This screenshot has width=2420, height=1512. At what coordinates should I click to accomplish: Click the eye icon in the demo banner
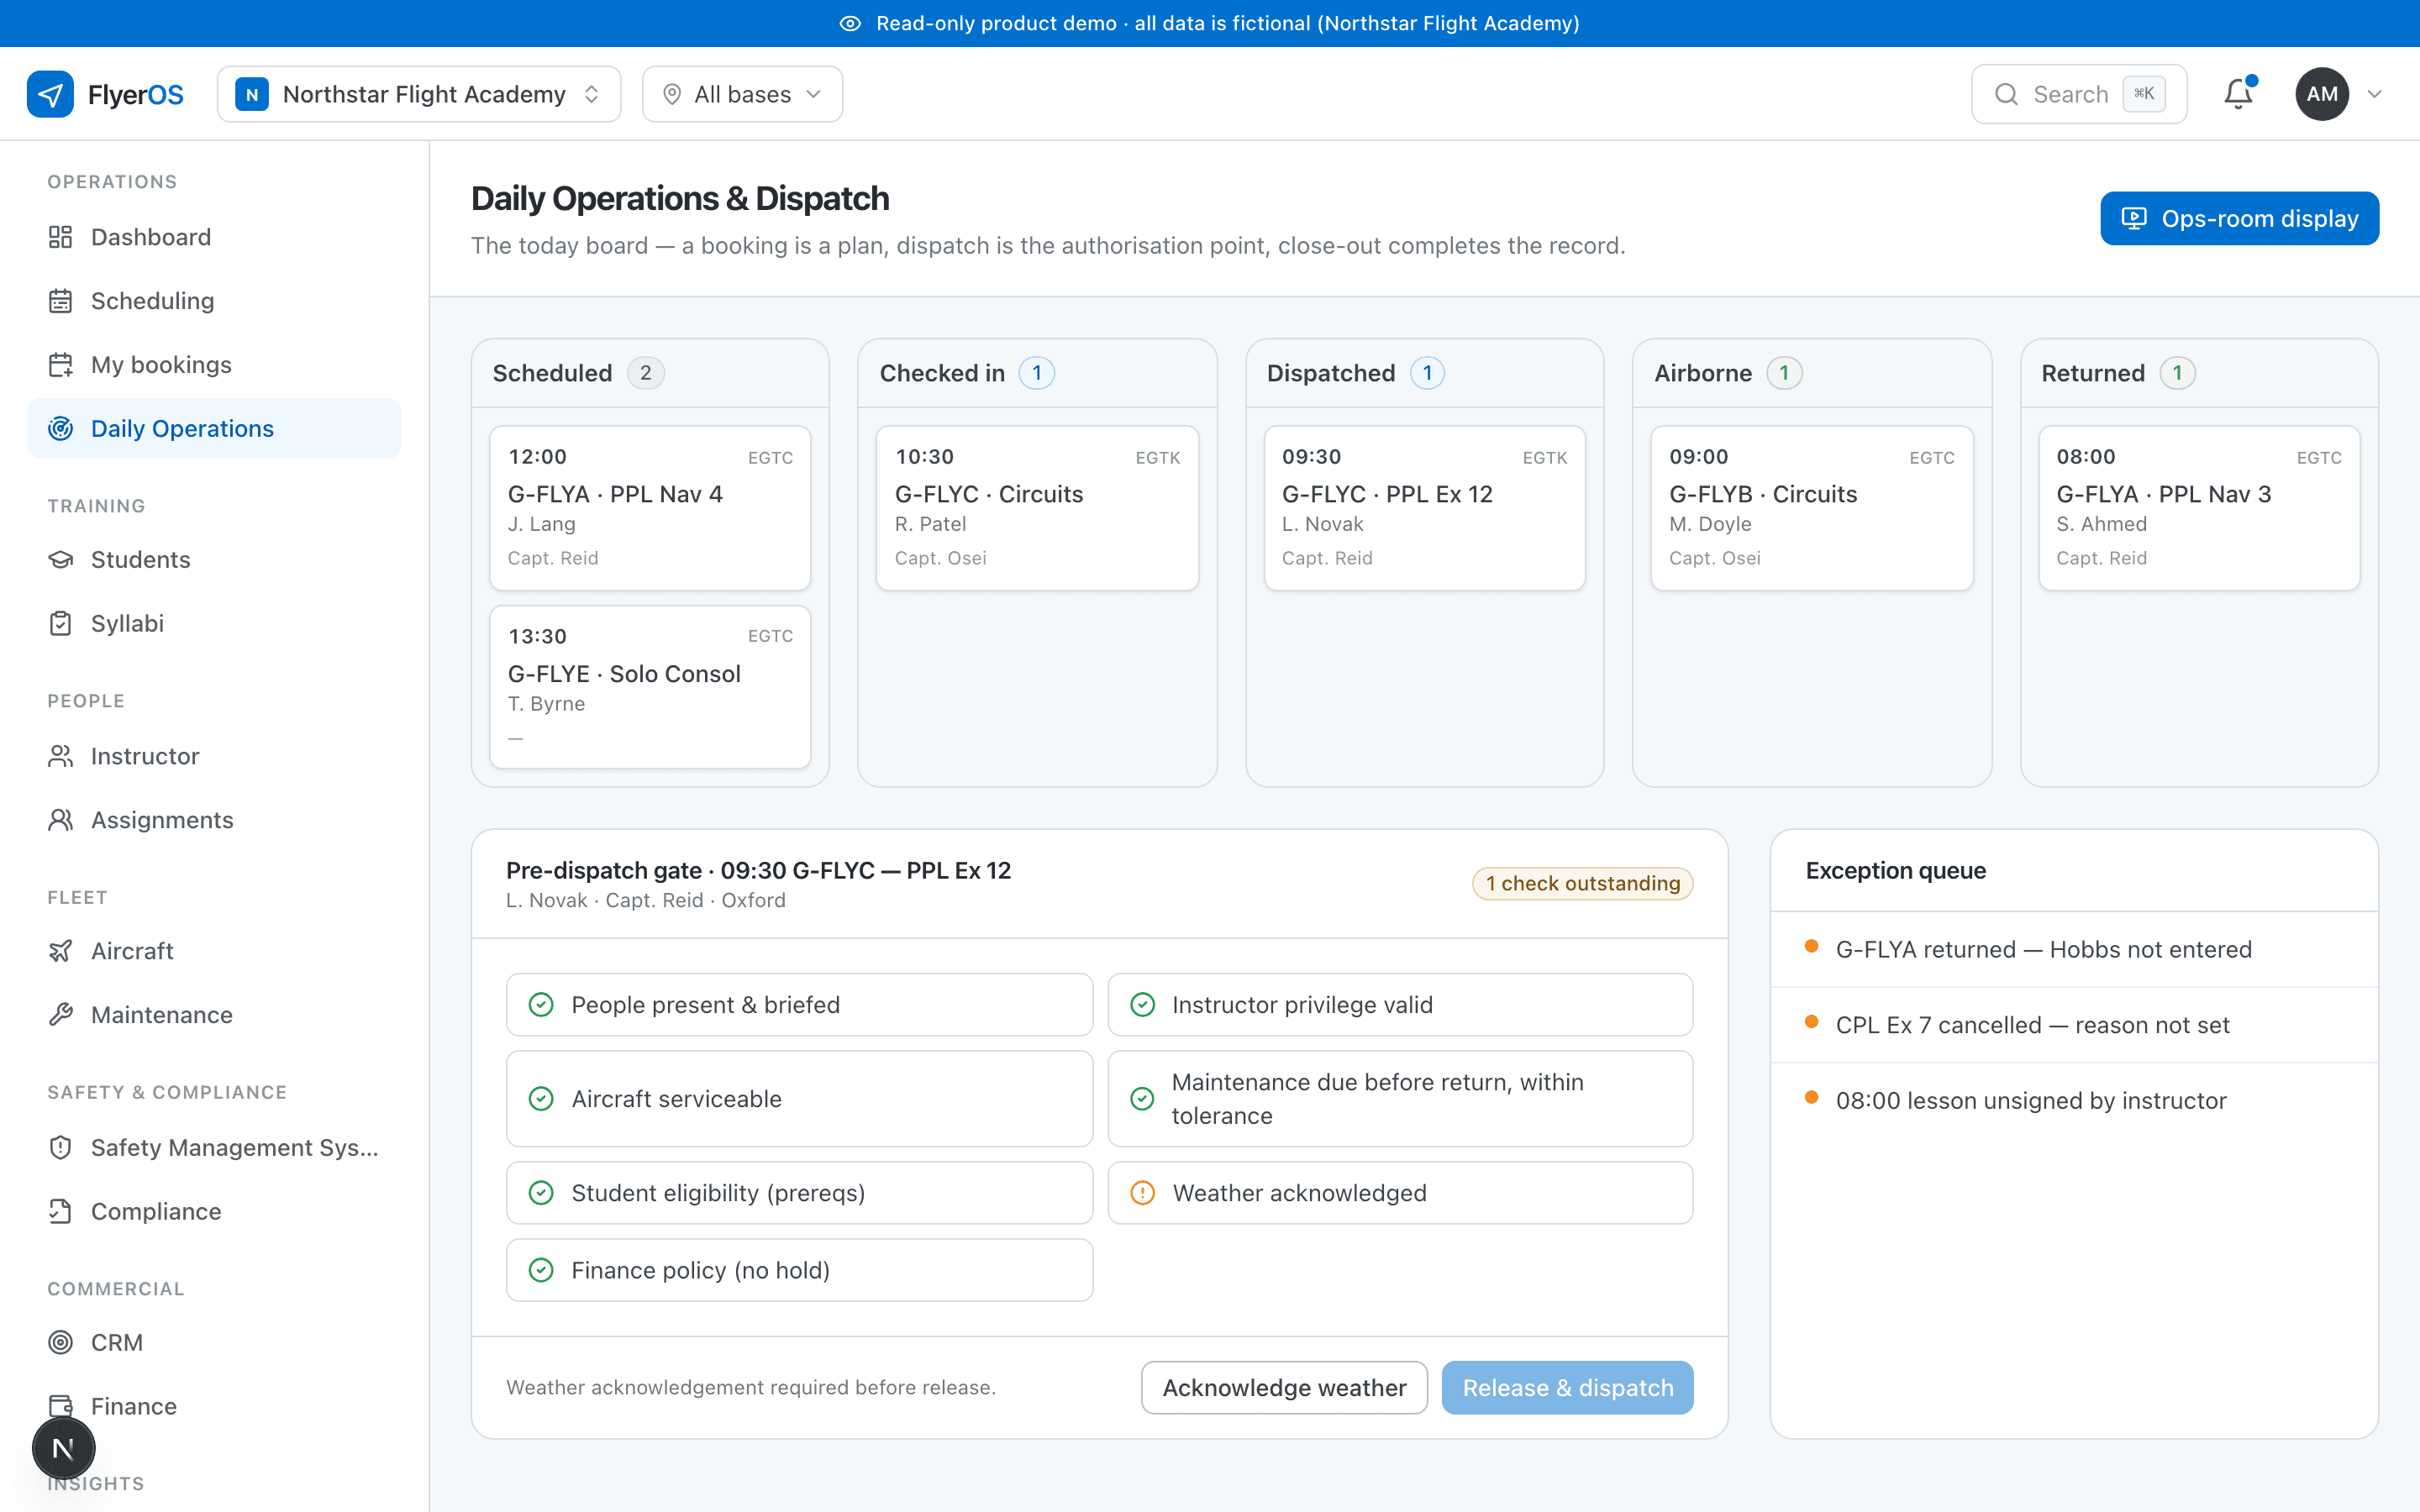click(x=850, y=23)
